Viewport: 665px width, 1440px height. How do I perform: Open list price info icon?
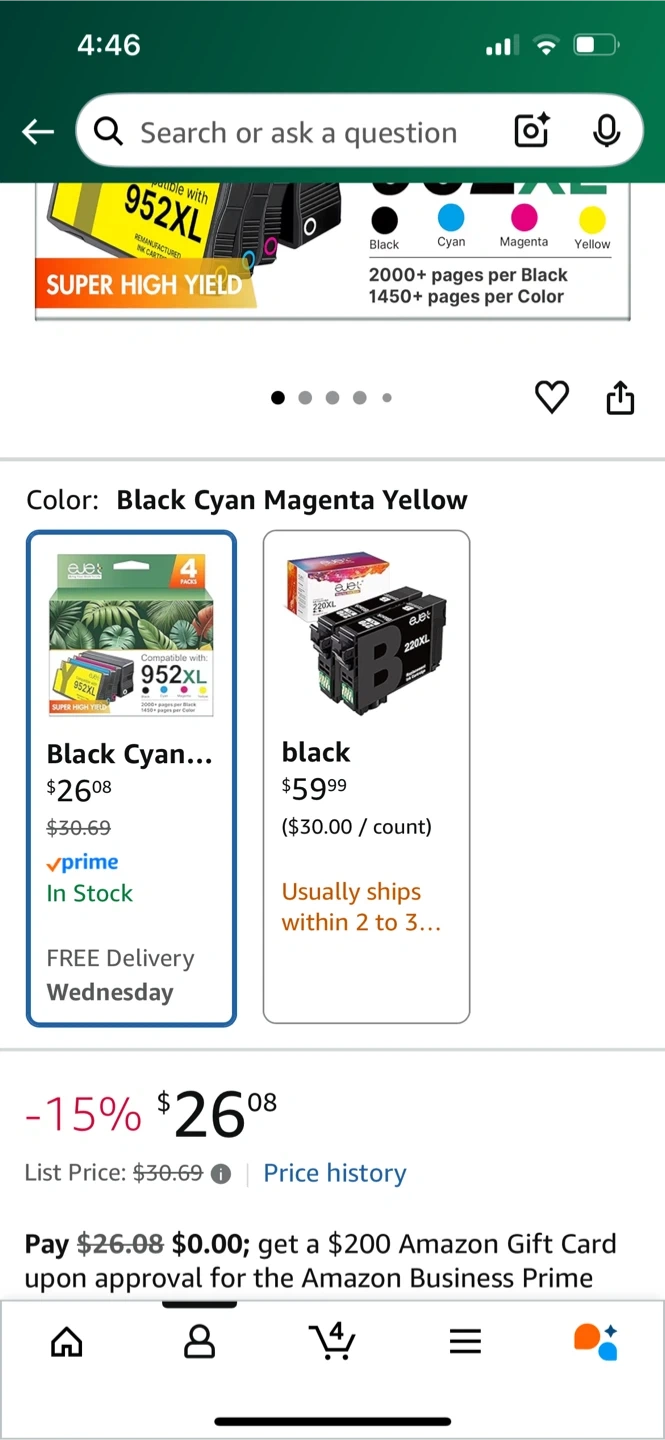[x=221, y=1174]
